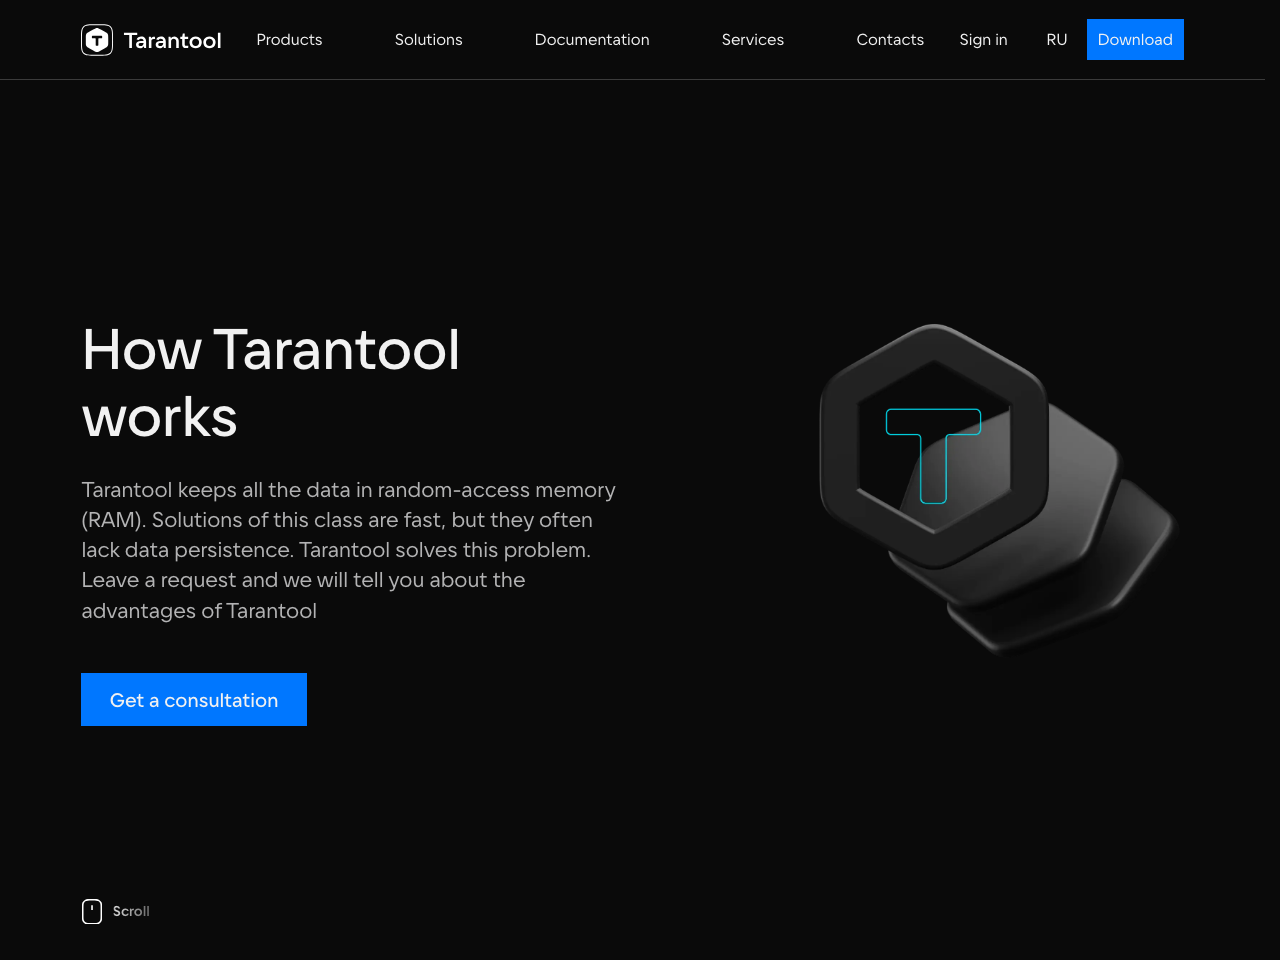
Task: Click the cyan T symbol inside the hexagon
Action: coord(933,455)
